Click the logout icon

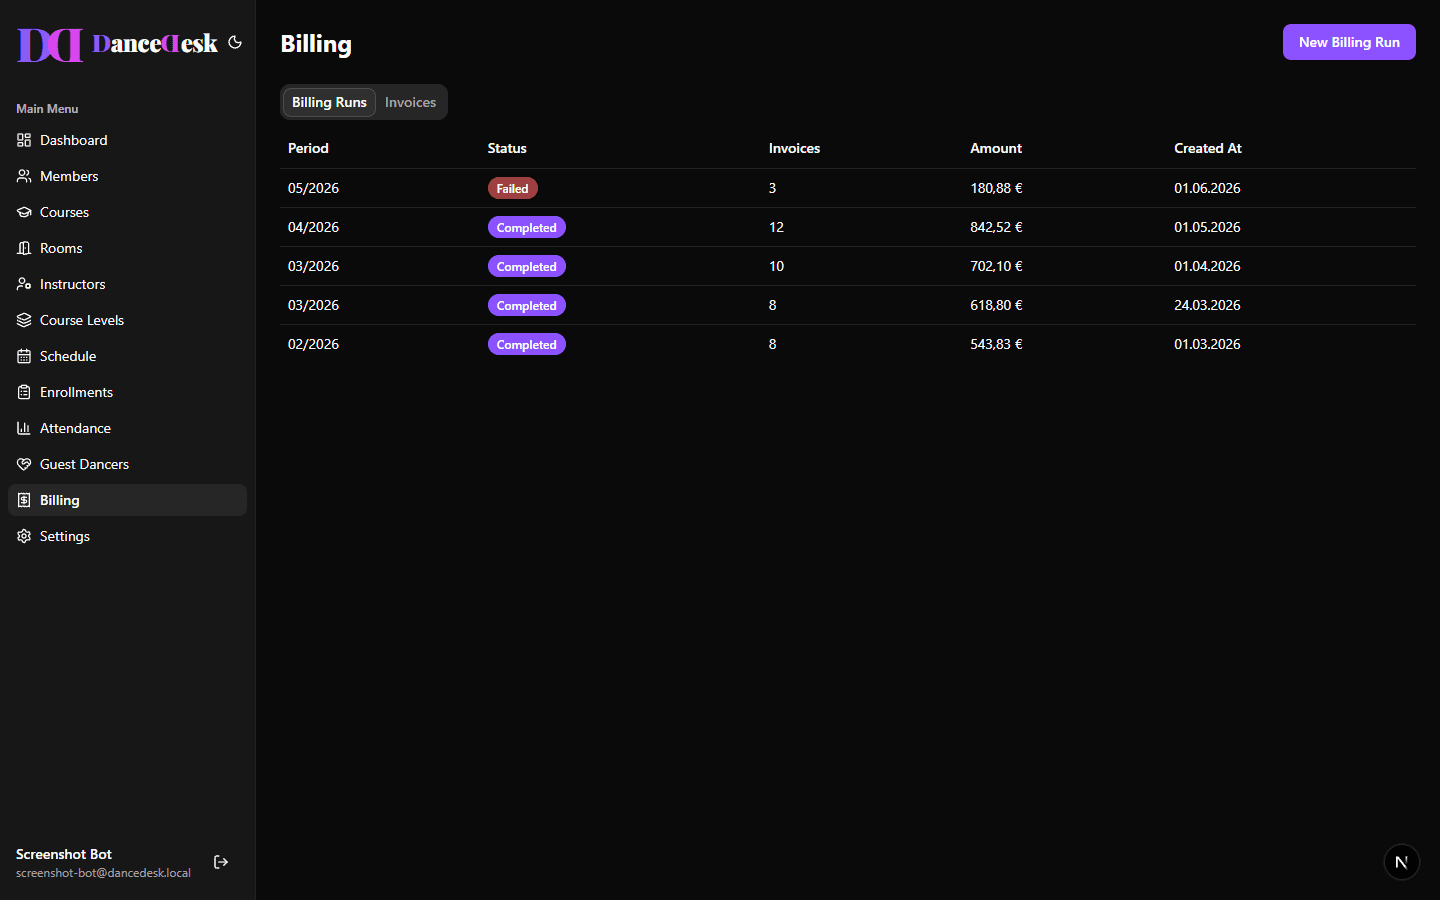[x=221, y=862]
